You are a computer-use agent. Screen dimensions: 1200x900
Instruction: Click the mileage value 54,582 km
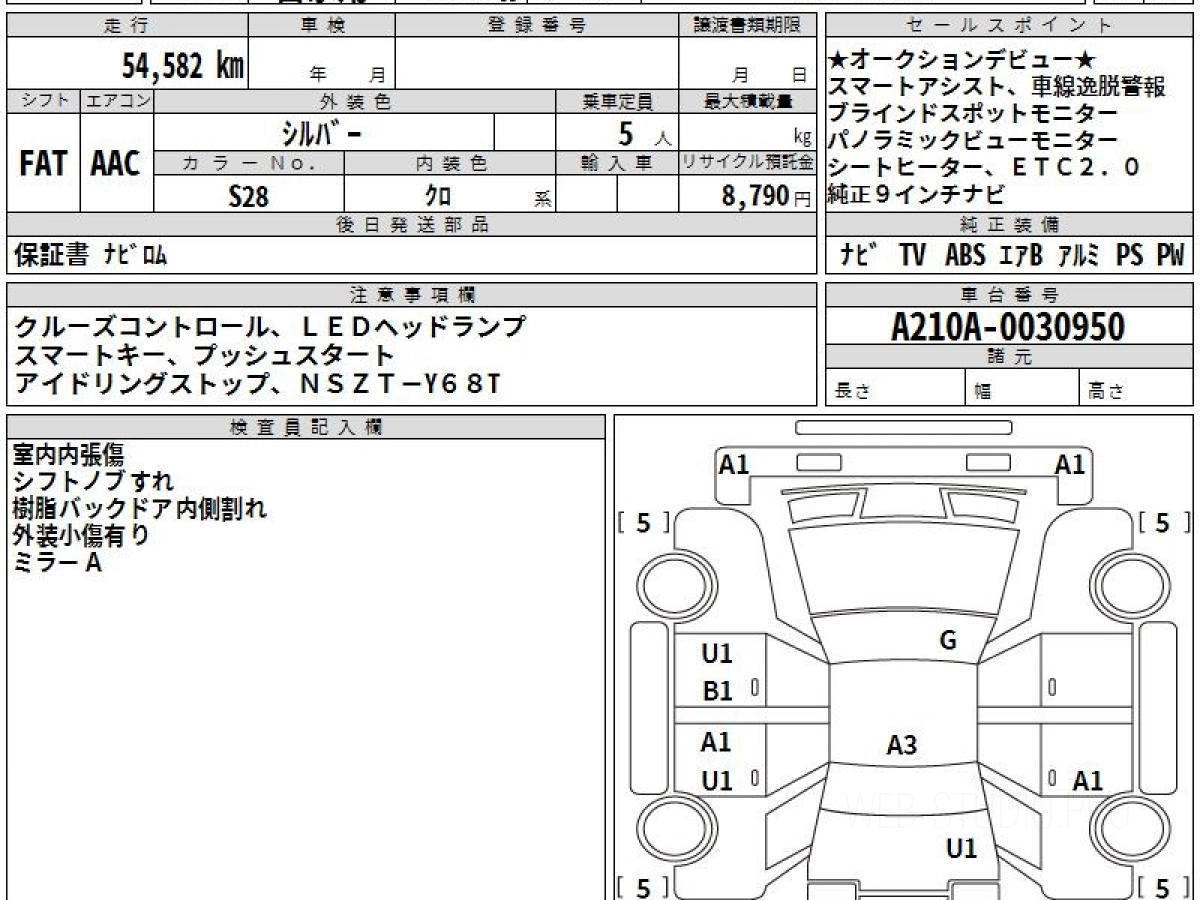click(x=183, y=66)
